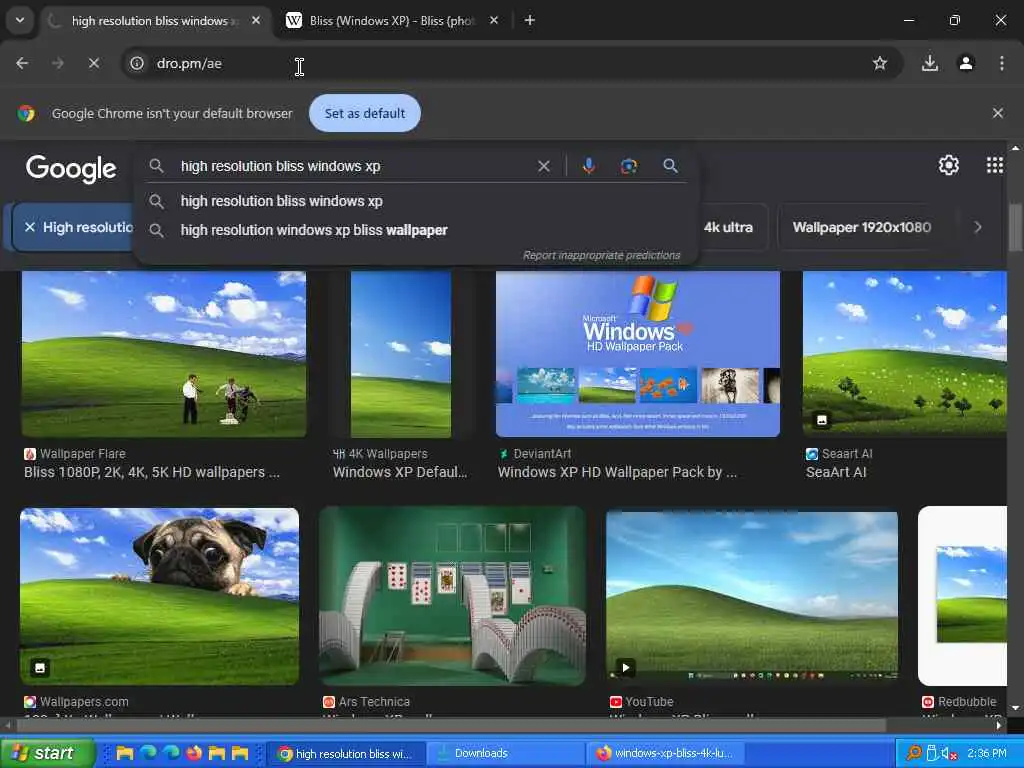This screenshot has height=768, width=1024.
Task: Dismiss the default browser notification bar
Action: coord(997,113)
